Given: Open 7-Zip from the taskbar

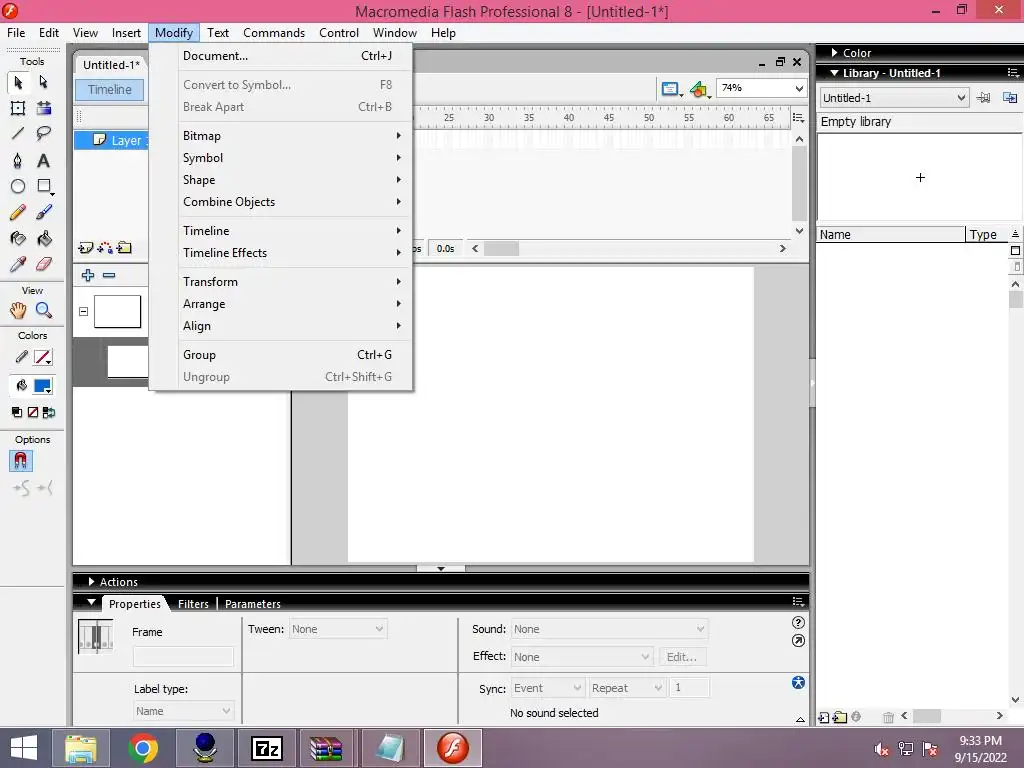Looking at the screenshot, I should pos(266,748).
